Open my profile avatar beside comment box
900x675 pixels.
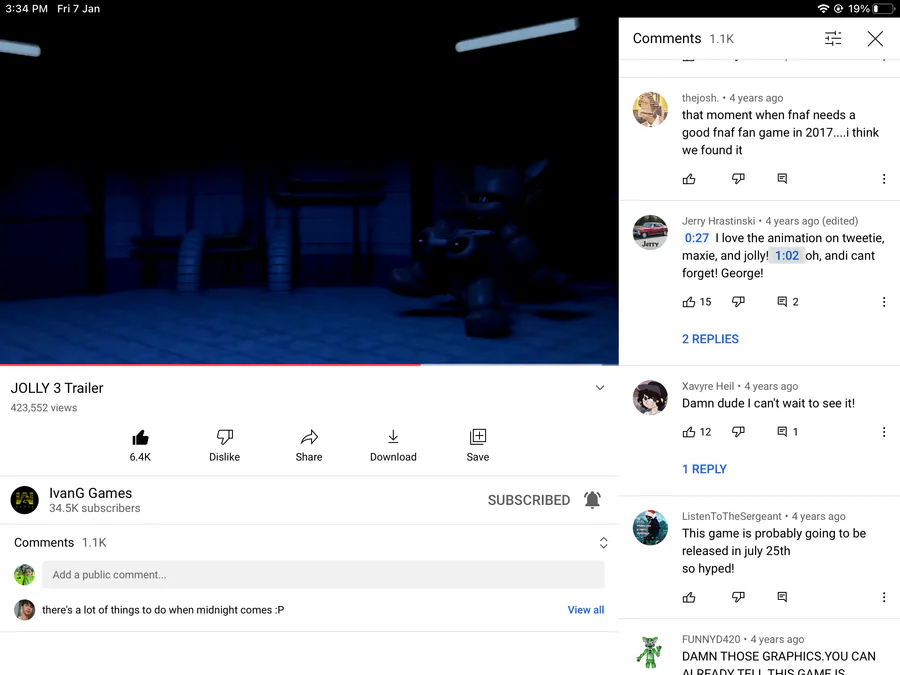(24, 575)
